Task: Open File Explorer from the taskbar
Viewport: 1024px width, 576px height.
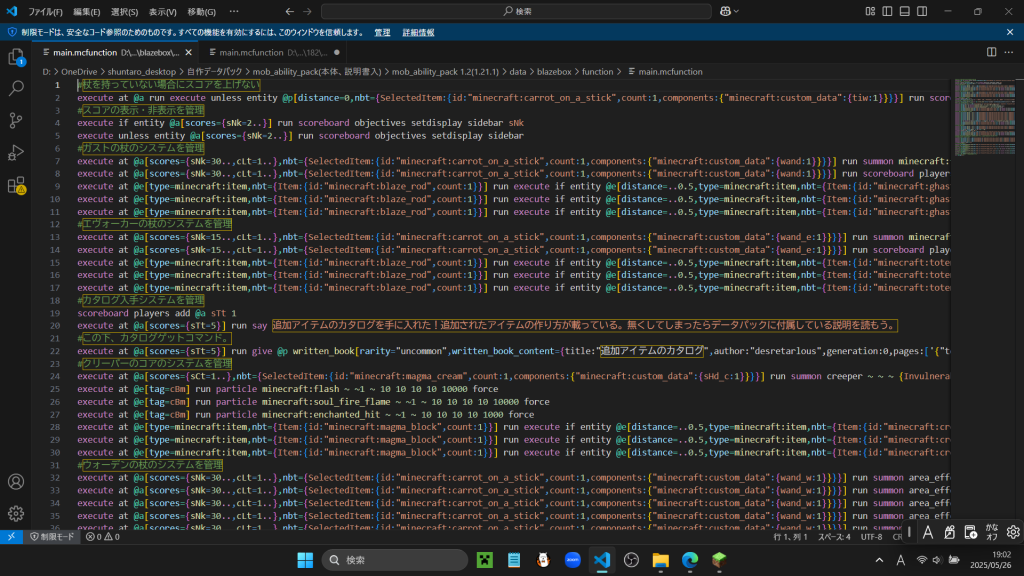Action: point(660,560)
